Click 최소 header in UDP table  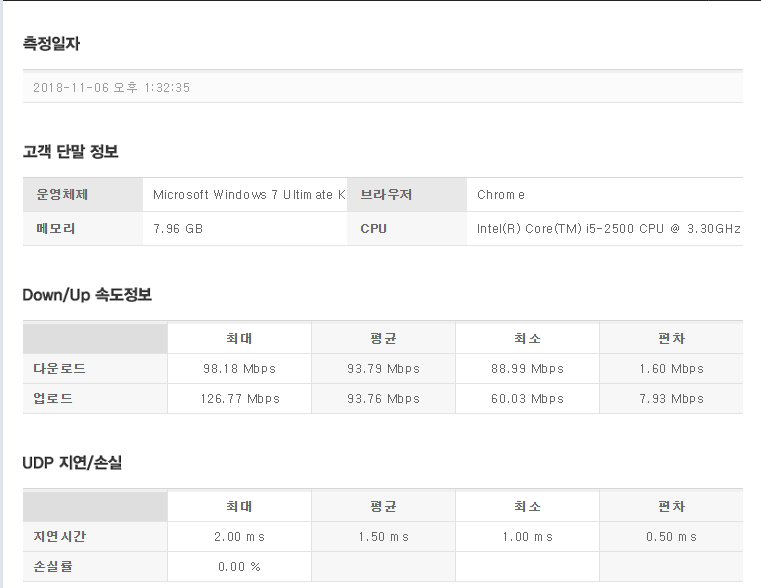[527, 506]
